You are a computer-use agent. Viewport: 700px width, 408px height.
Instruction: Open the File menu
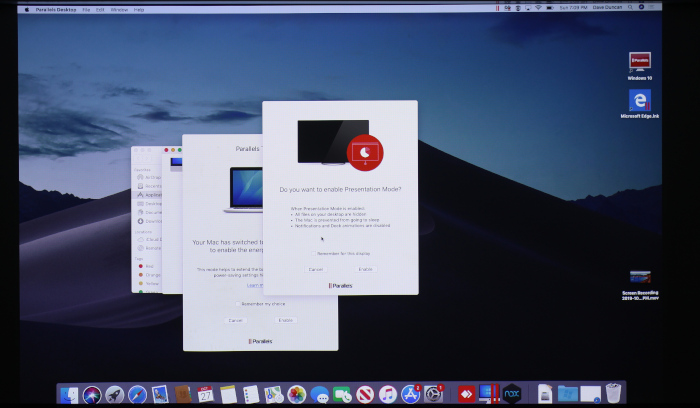(86, 9)
